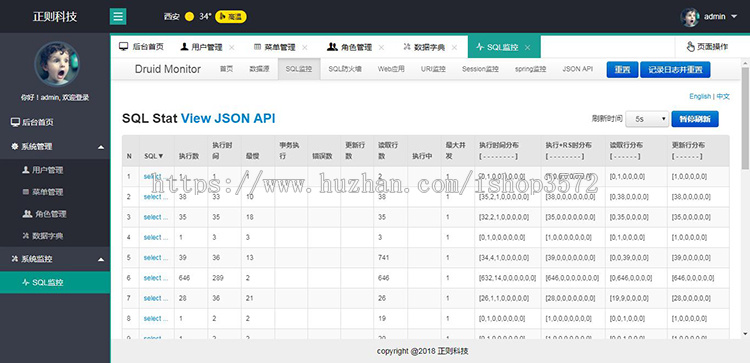Click the Druid Monitor brand title
The width and height of the screenshot is (750, 363).
pos(168,69)
